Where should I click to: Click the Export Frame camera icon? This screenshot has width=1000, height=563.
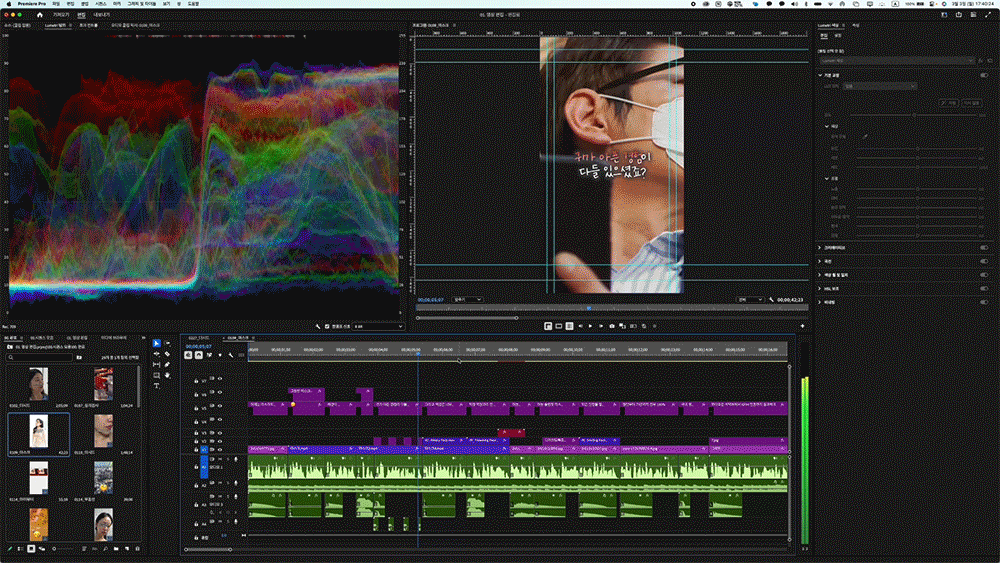point(611,326)
